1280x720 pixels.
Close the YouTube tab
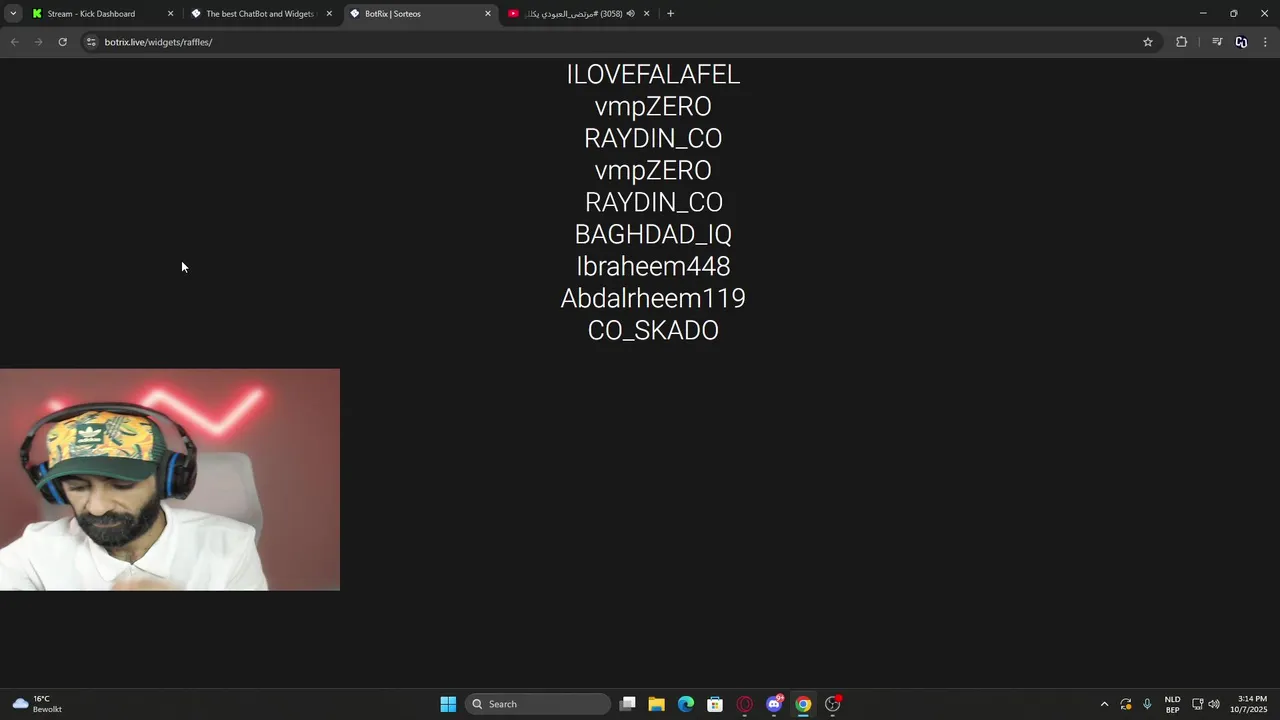click(646, 14)
